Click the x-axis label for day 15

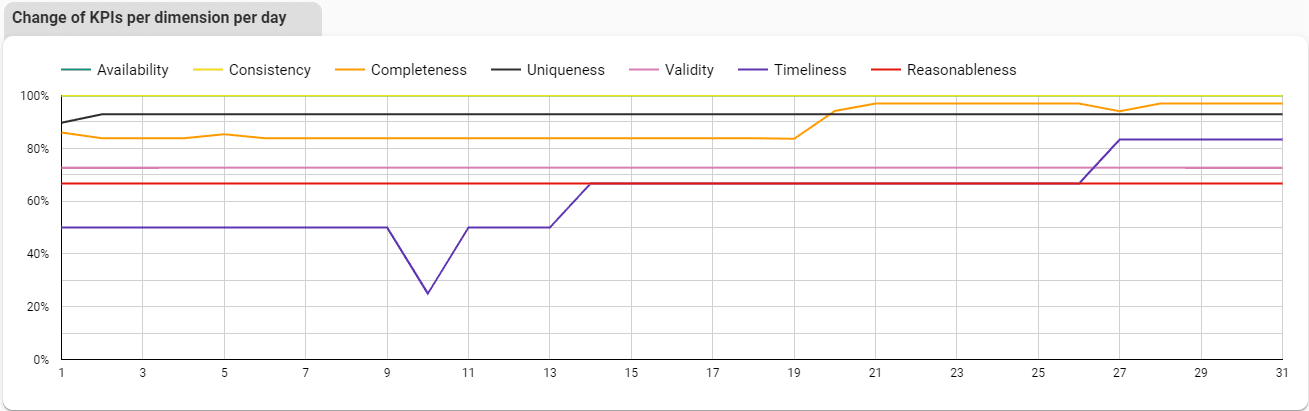(x=631, y=372)
